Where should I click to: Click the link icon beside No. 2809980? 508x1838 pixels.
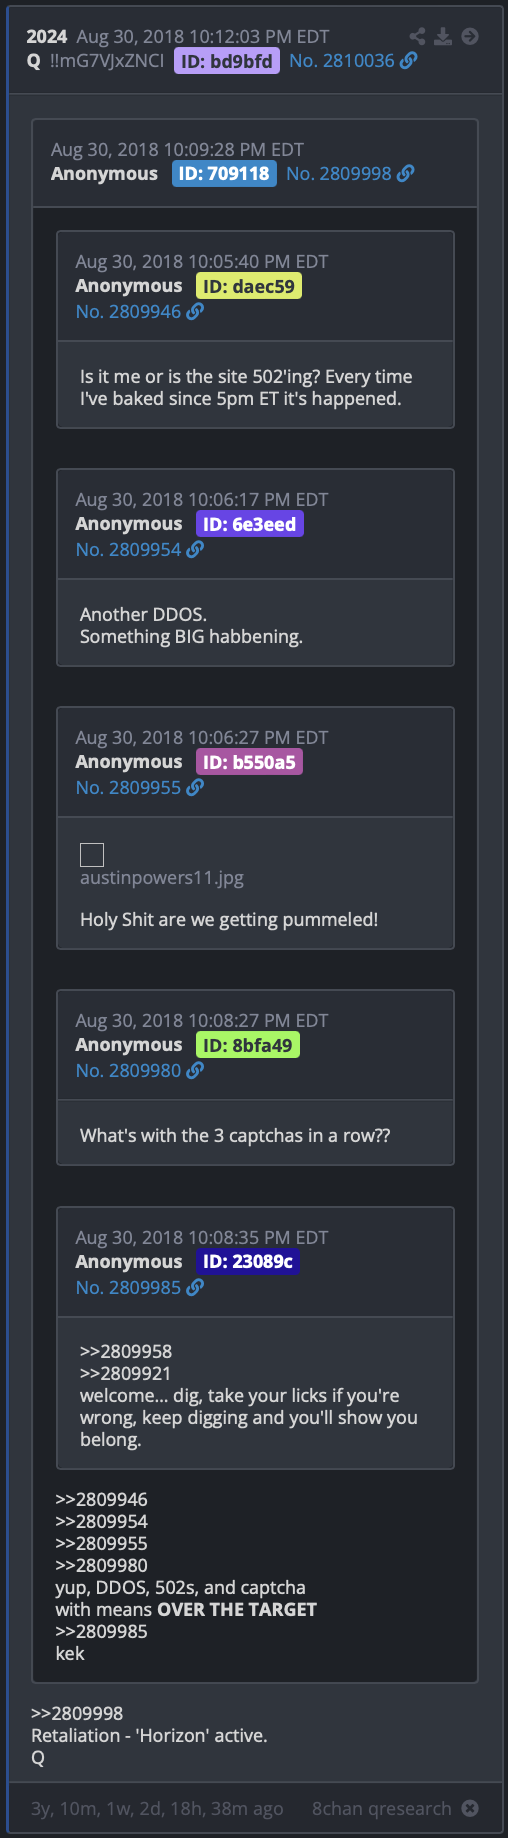click(195, 1071)
